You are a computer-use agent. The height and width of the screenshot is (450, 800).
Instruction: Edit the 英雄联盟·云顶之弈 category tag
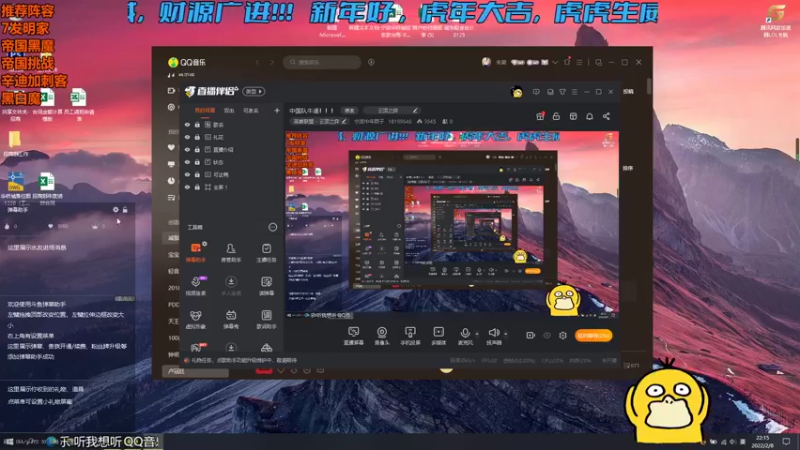click(319, 121)
